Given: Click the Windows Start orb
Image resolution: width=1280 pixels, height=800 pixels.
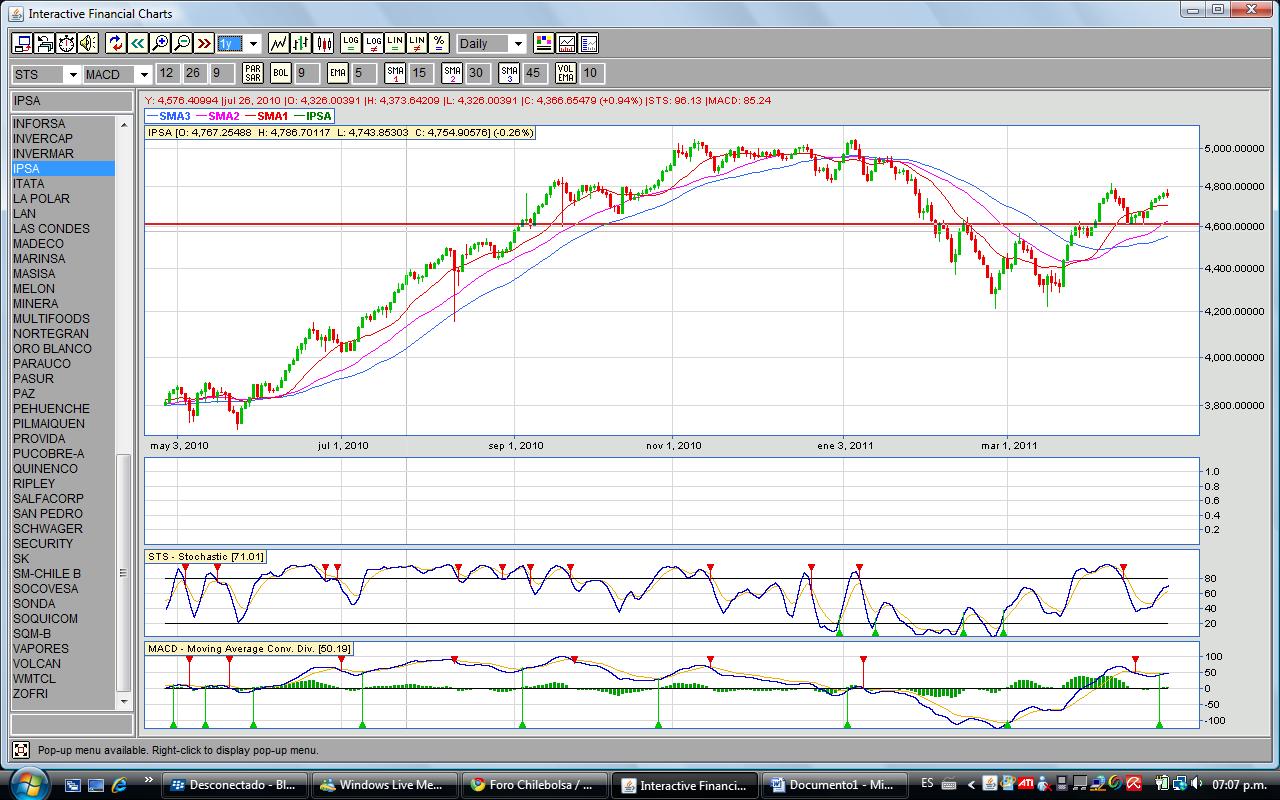Looking at the screenshot, I should 26,783.
